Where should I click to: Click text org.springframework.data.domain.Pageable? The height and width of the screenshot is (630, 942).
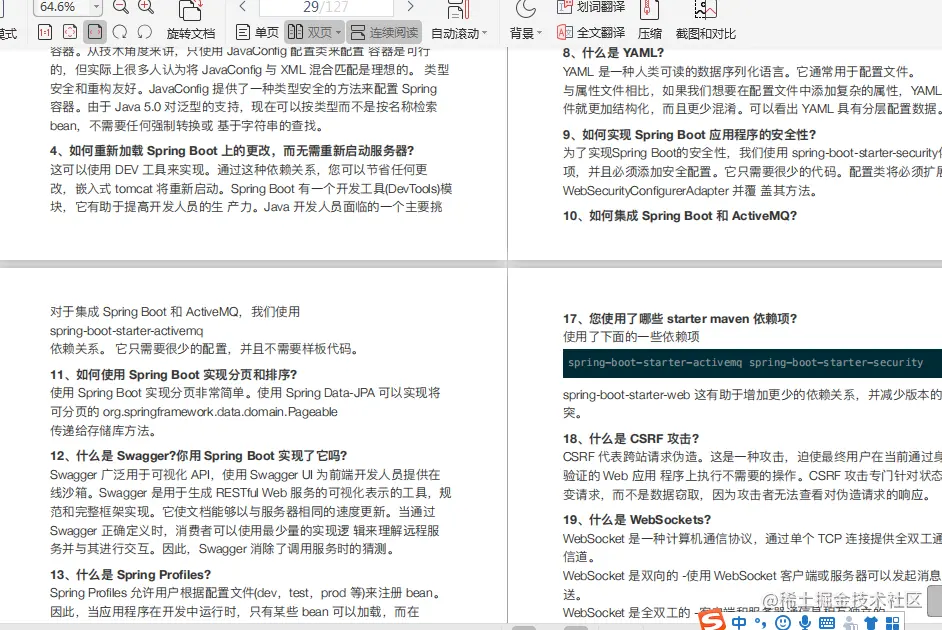pyautogui.click(x=220, y=412)
